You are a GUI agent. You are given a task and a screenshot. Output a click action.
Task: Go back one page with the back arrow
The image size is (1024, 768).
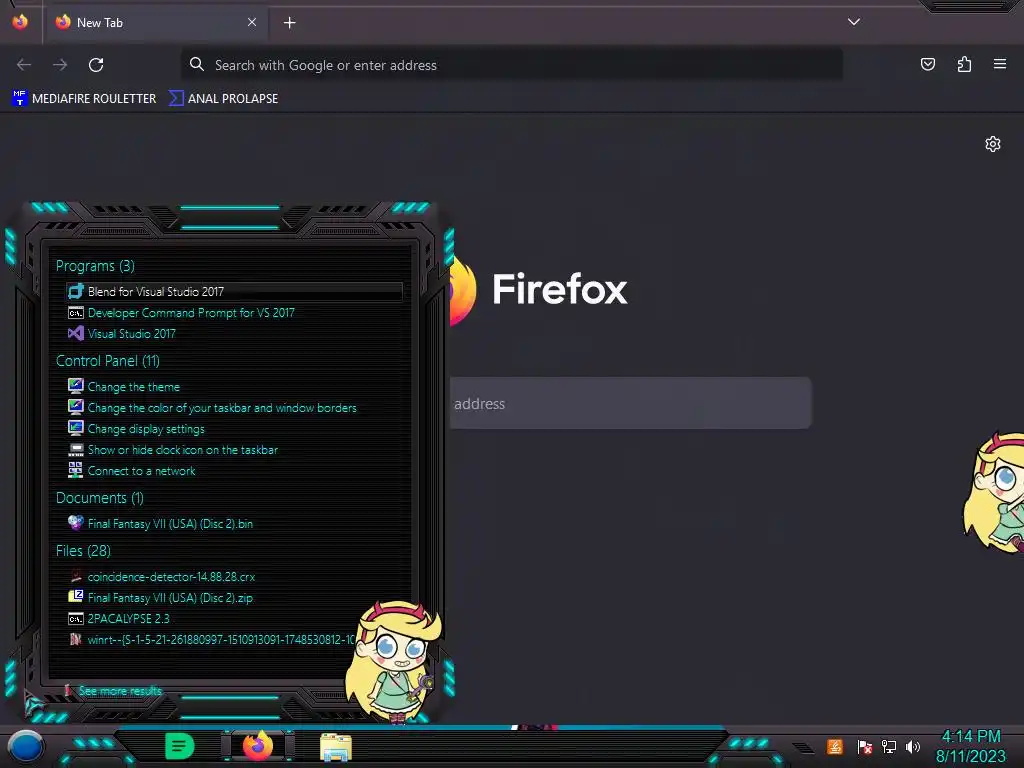24,65
